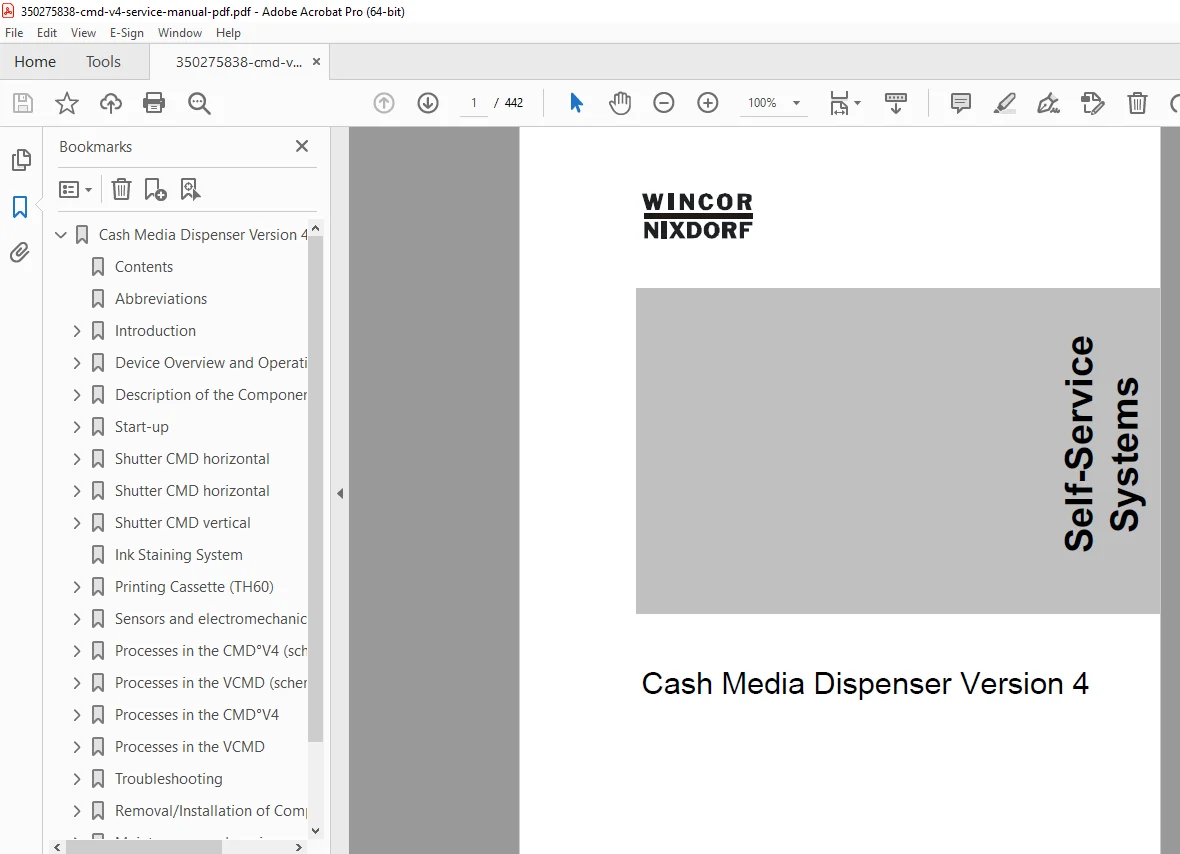This screenshot has width=1180, height=854.
Task: Open the Edit menu
Action: coord(47,33)
